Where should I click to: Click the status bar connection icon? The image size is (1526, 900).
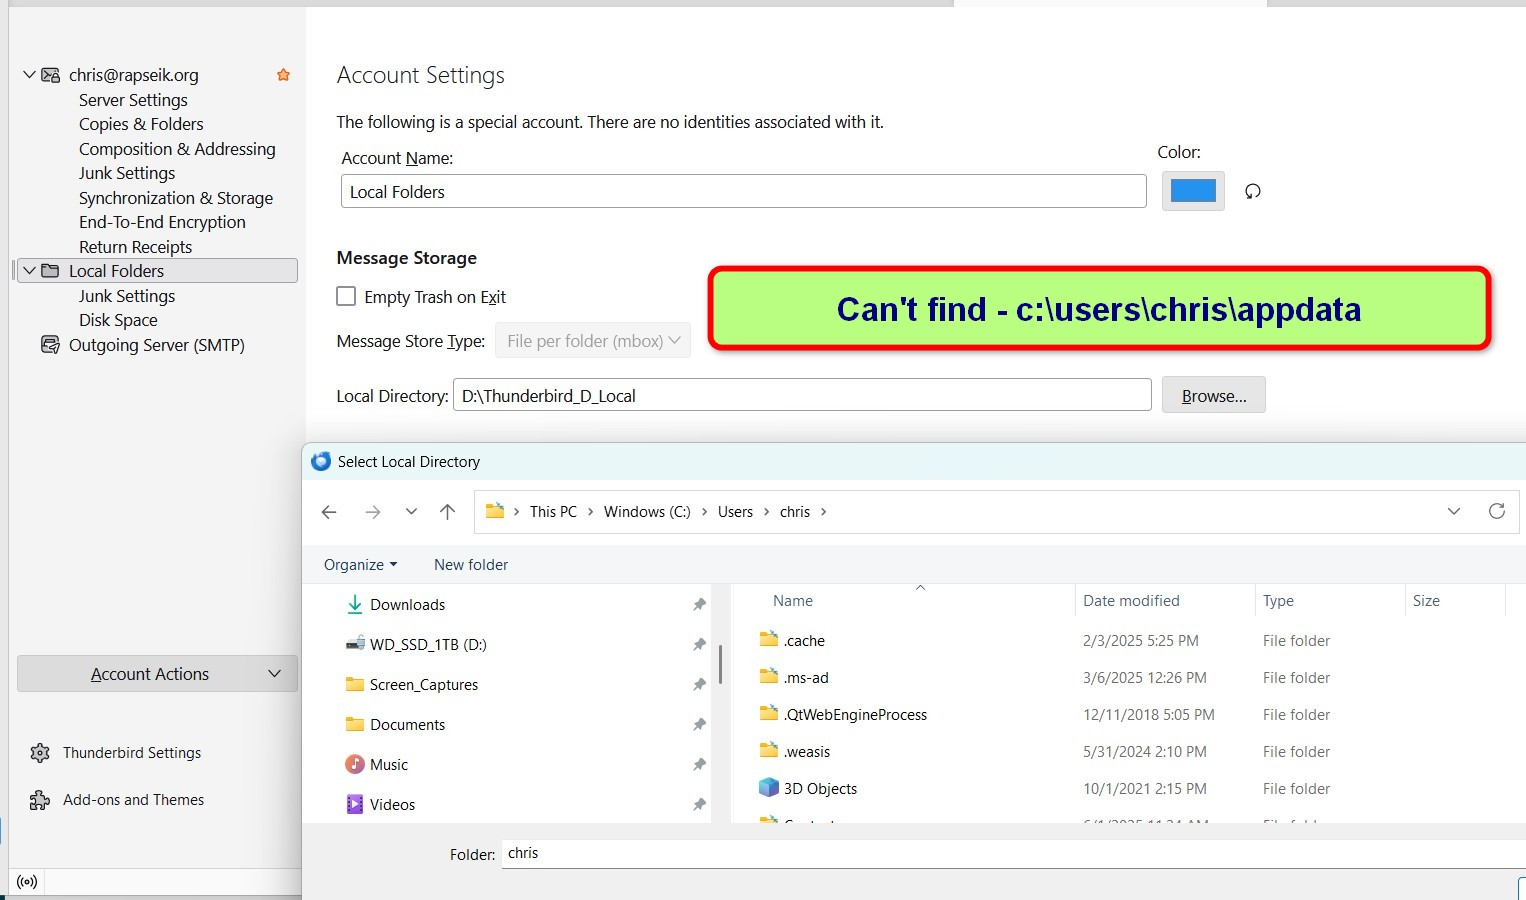[28, 882]
